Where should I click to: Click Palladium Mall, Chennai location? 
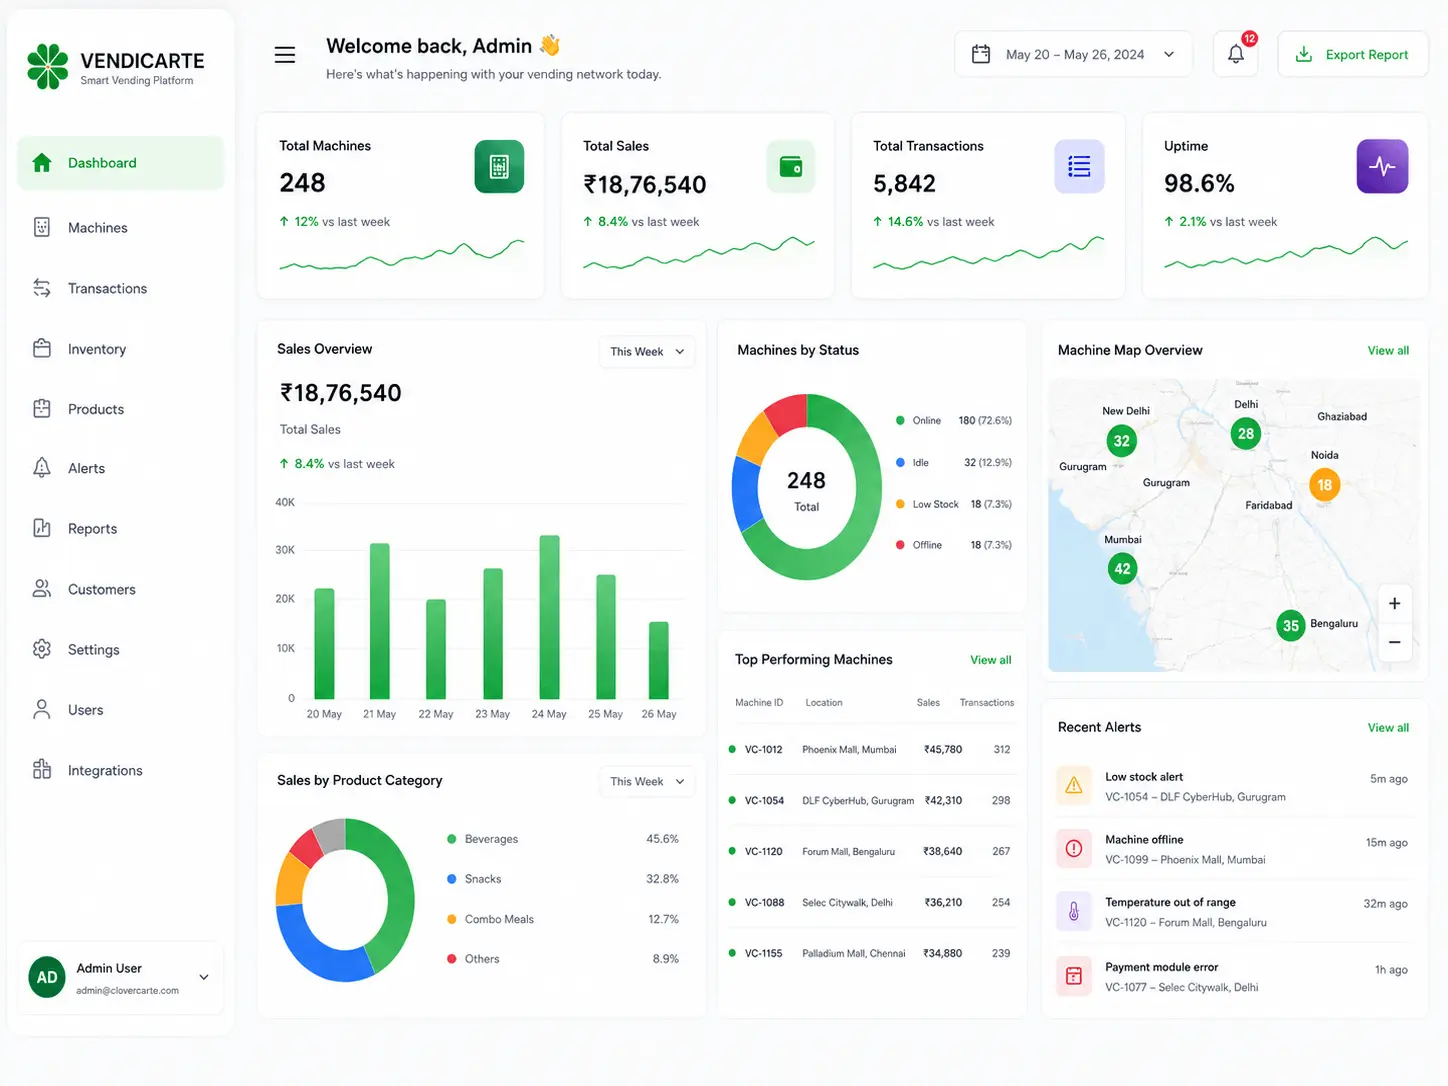point(853,953)
